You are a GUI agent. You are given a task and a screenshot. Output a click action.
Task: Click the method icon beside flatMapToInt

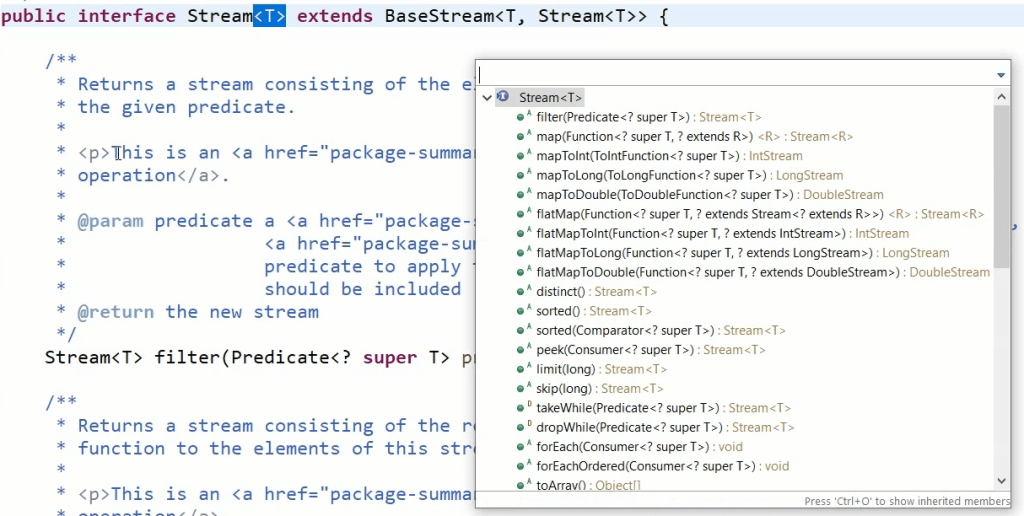click(x=524, y=233)
